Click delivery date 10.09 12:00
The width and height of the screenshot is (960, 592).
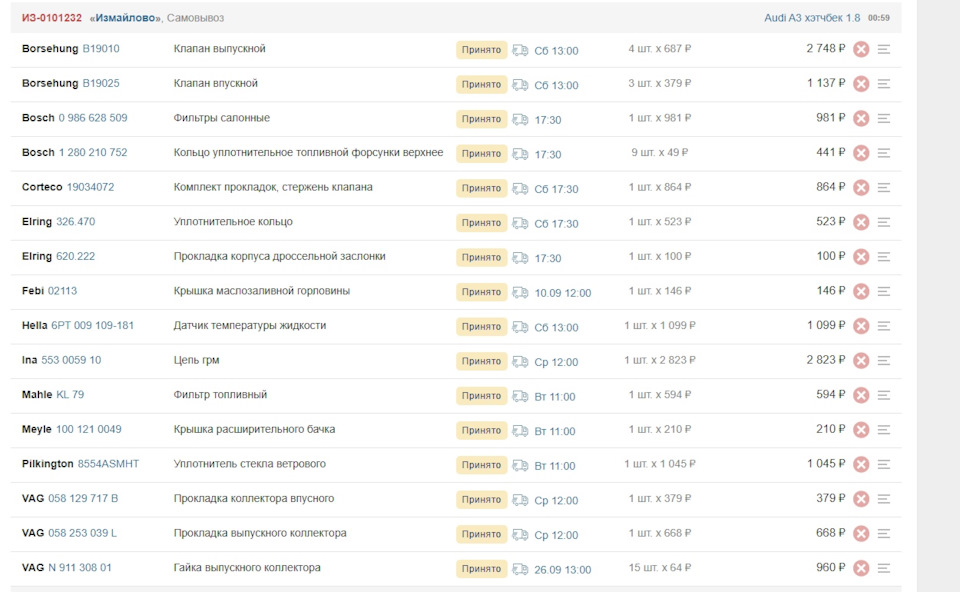pyautogui.click(x=562, y=293)
